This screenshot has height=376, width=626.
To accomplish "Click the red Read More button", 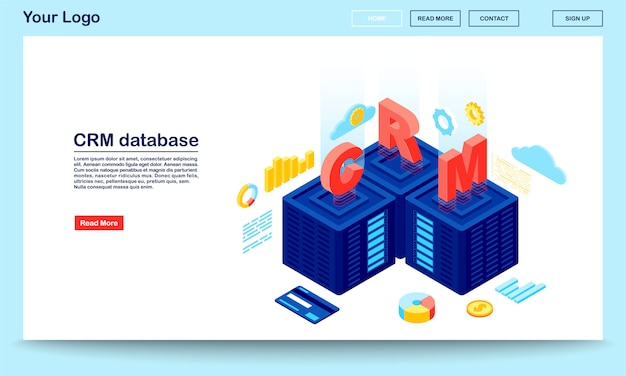I will 99,223.
